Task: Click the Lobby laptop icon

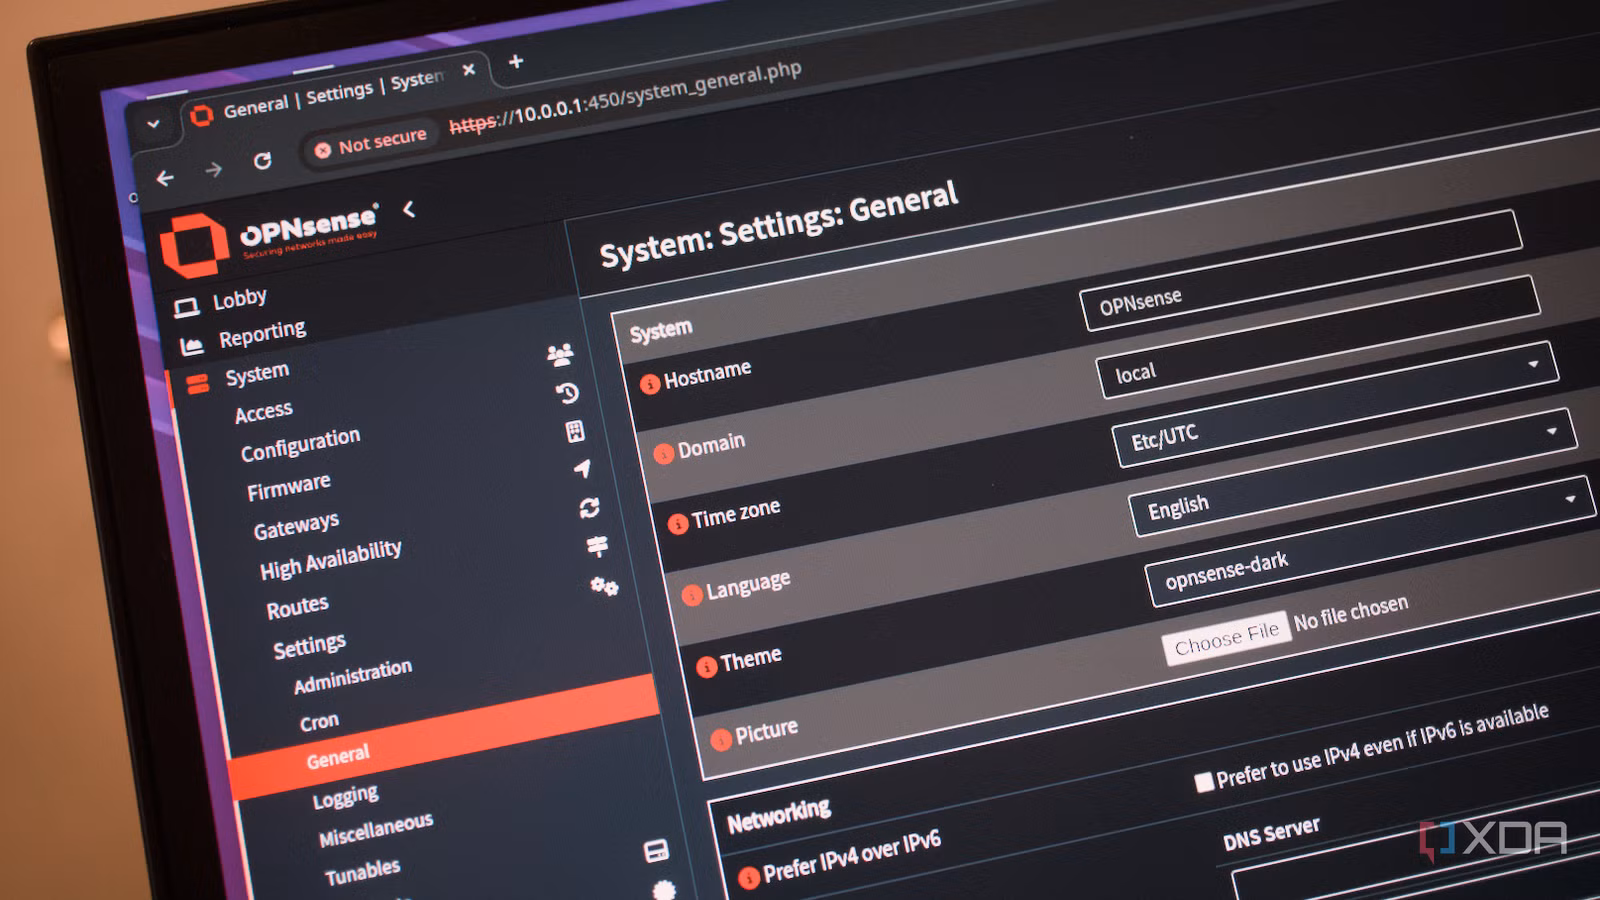Action: tap(186, 307)
